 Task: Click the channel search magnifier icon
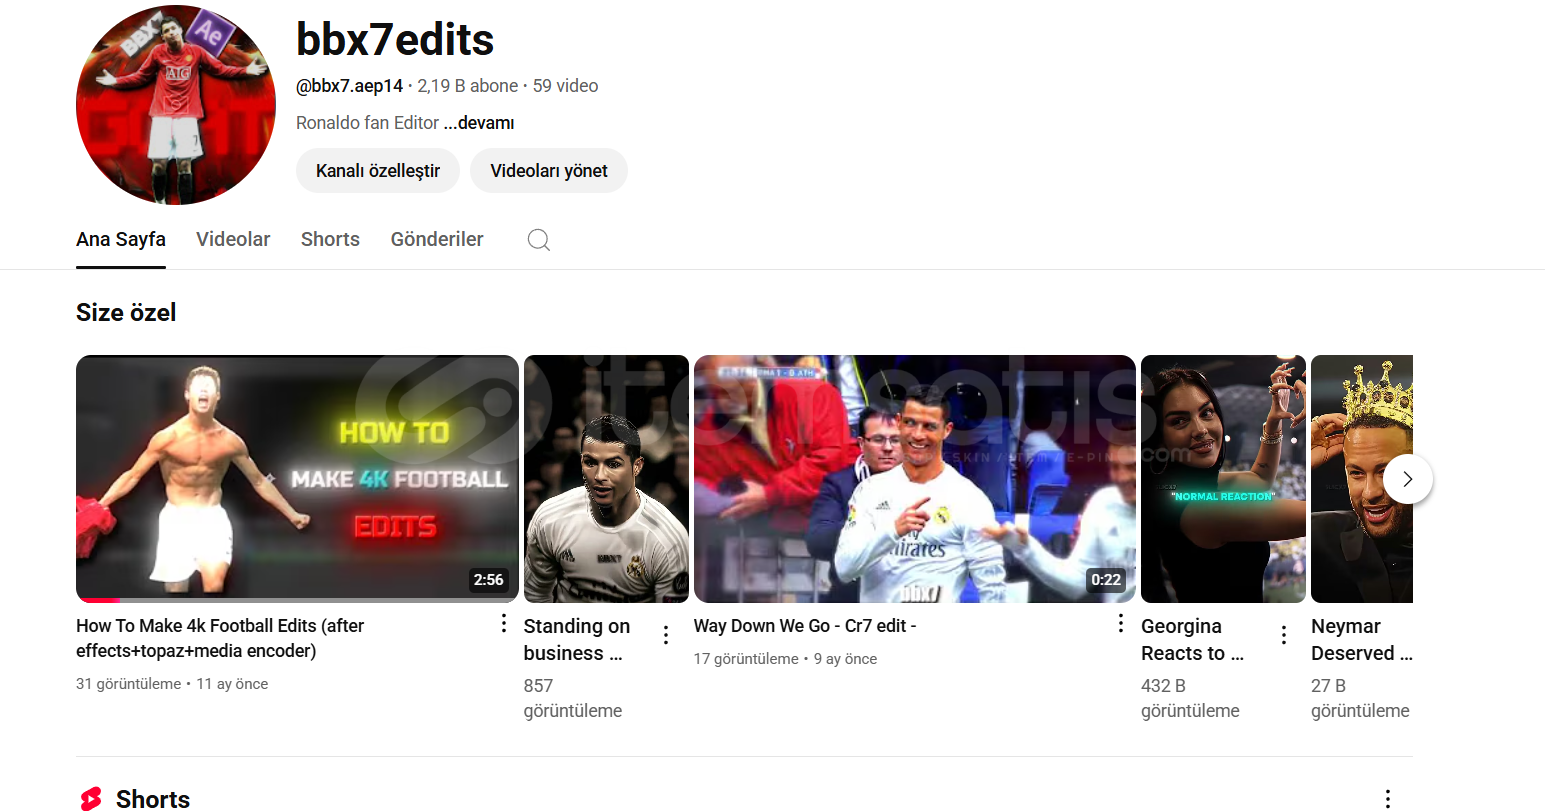pyautogui.click(x=539, y=240)
